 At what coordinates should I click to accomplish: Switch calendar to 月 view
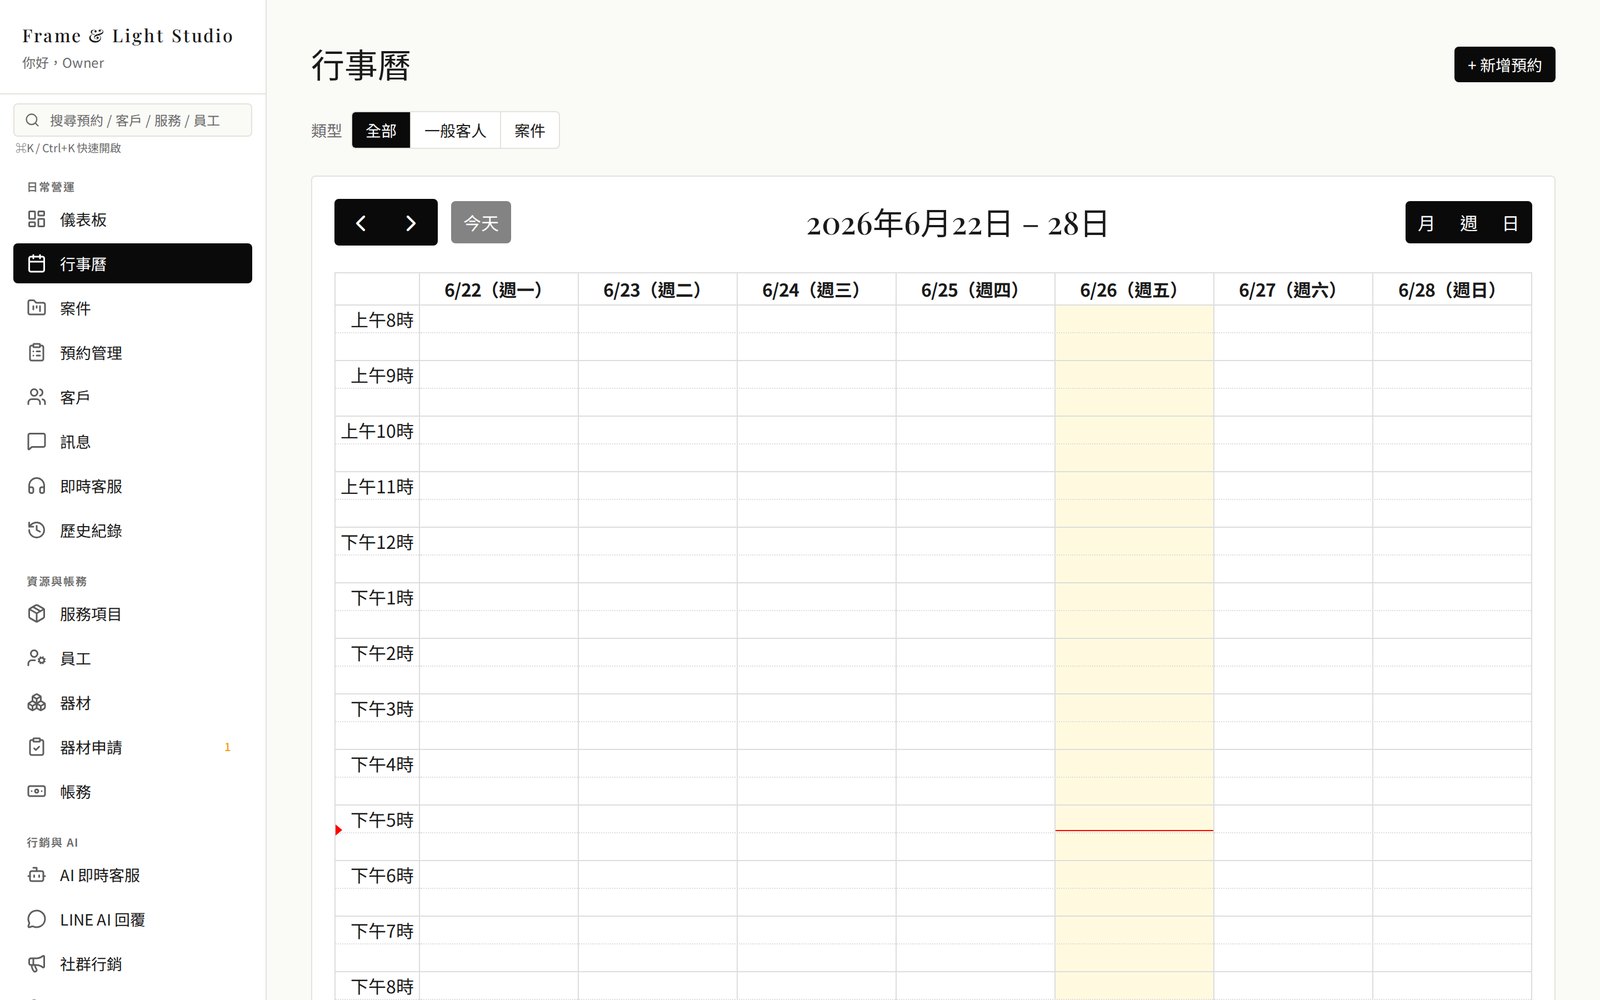[1426, 223]
